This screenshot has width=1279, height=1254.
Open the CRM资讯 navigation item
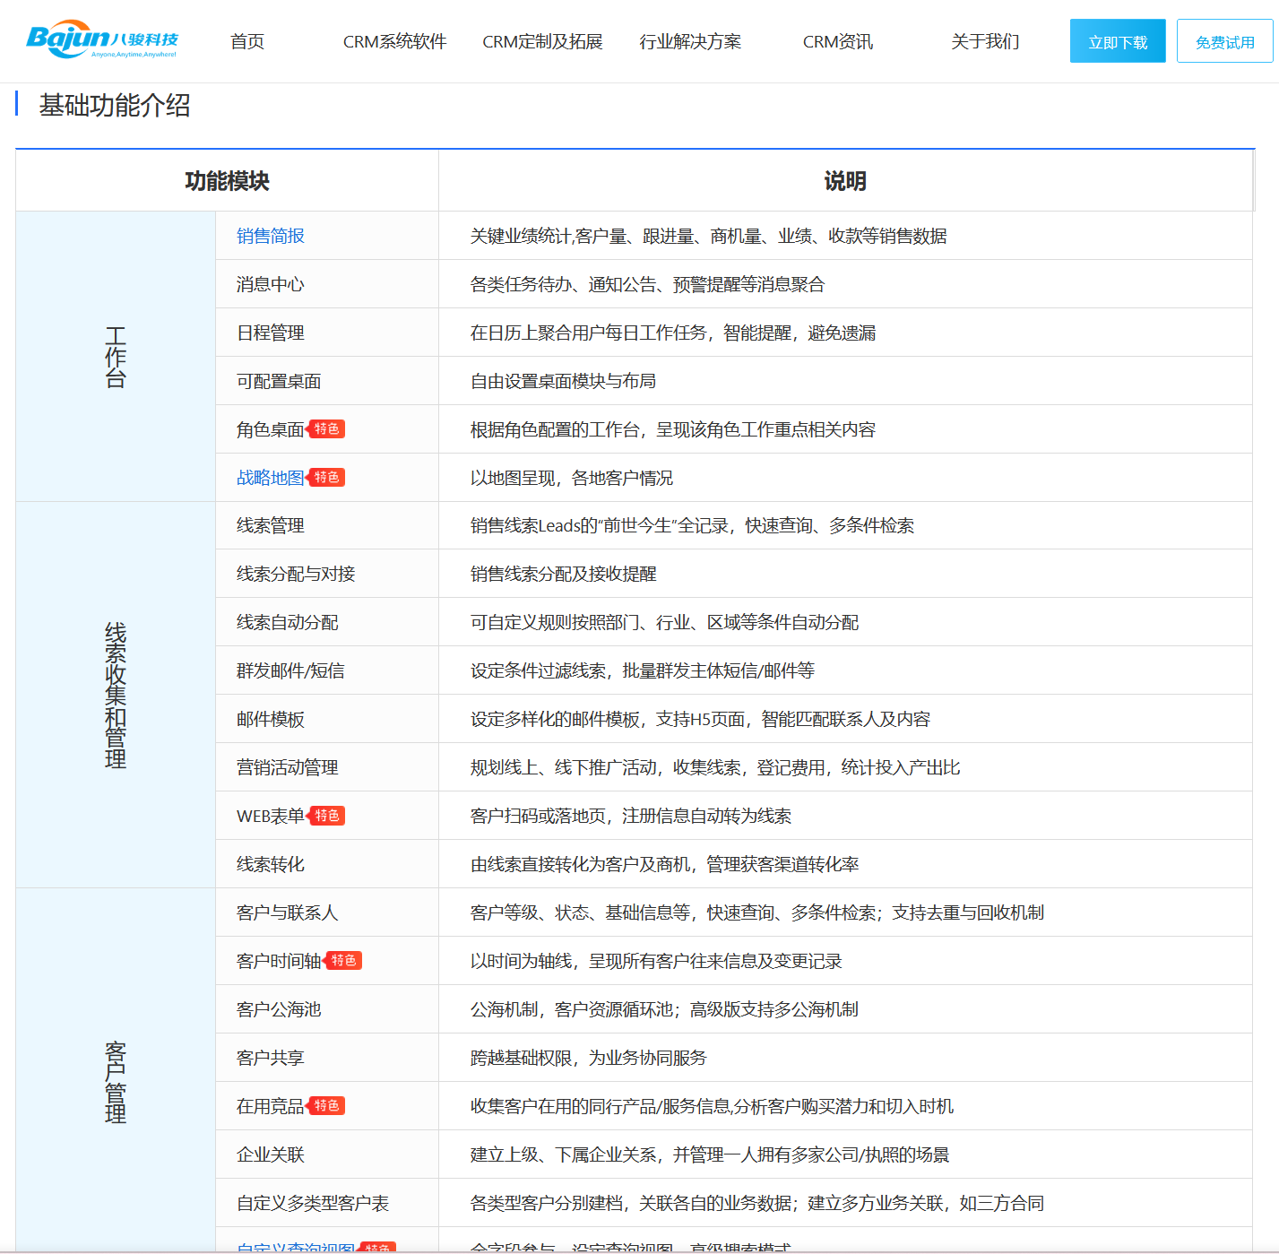837,42
